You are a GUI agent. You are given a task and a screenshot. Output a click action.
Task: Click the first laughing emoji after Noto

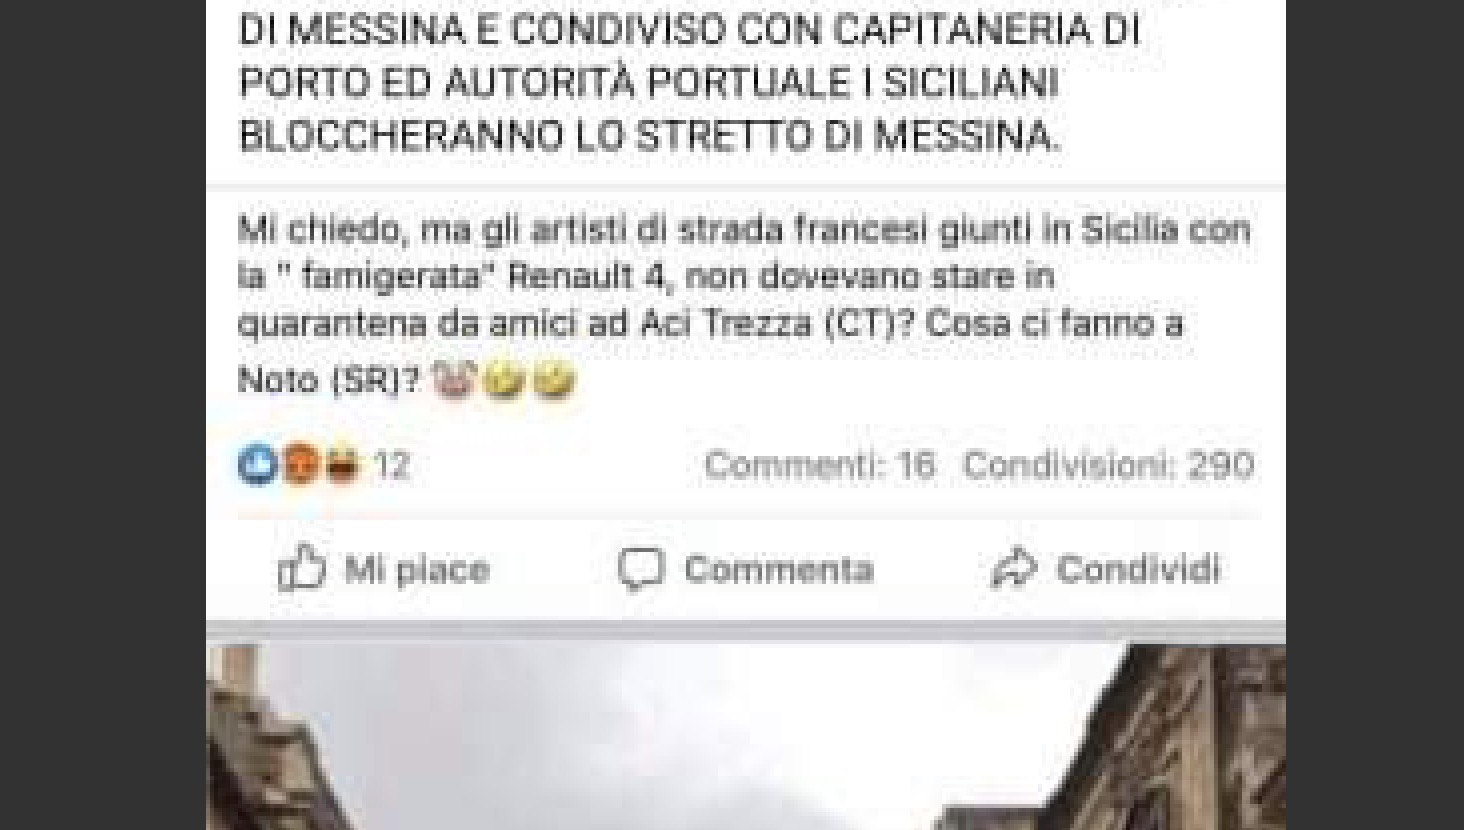(x=504, y=380)
